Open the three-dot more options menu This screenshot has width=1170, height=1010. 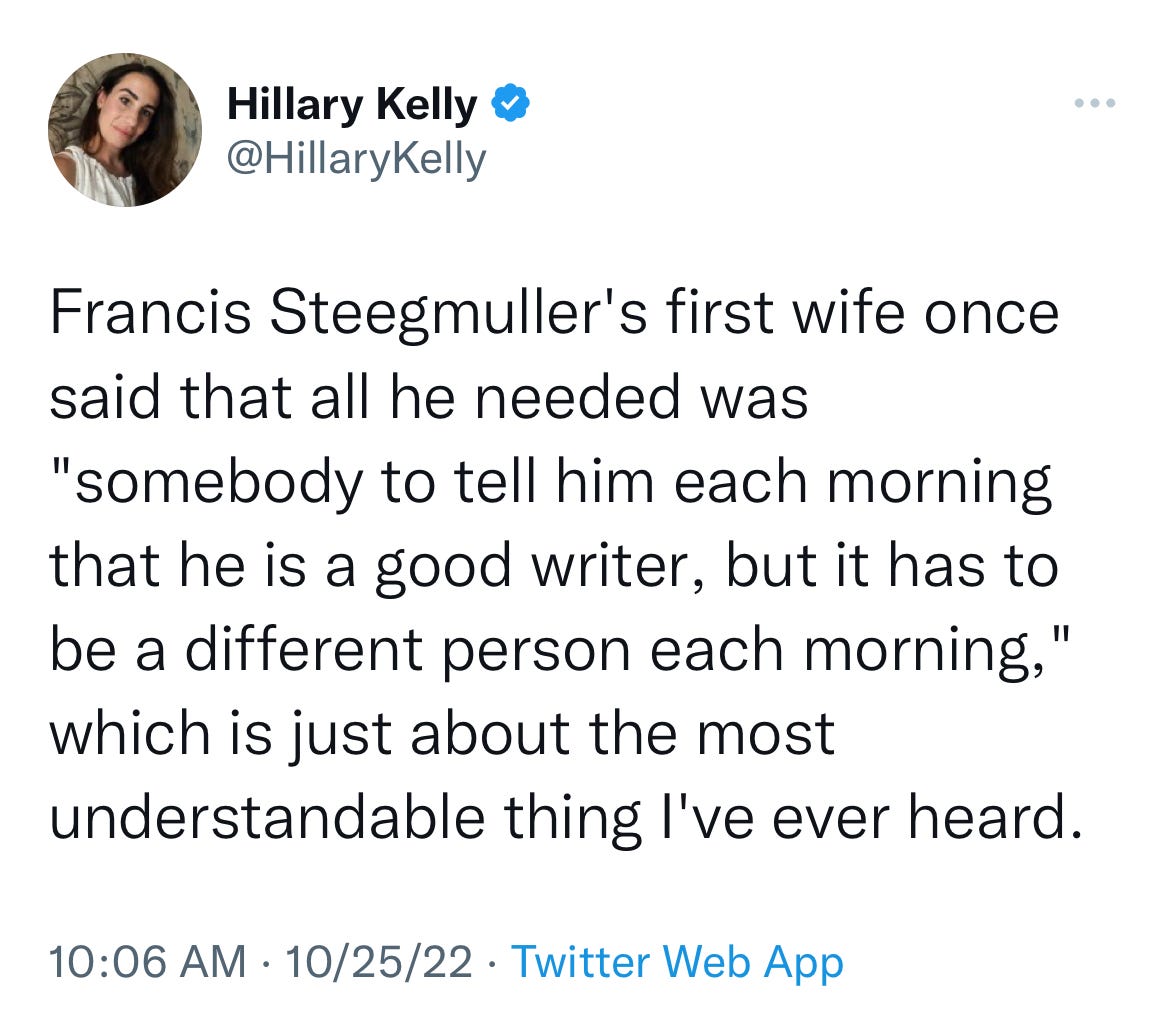[1095, 103]
